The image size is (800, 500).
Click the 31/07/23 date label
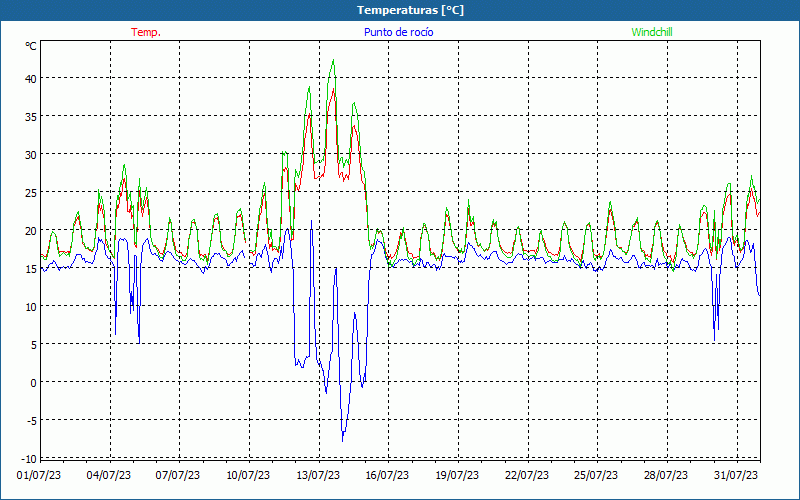click(736, 475)
